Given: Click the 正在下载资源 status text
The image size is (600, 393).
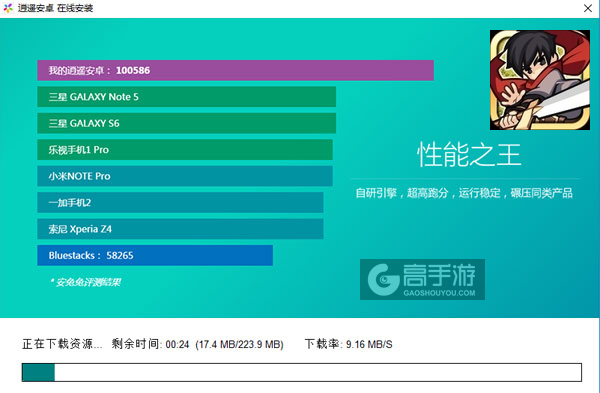Looking at the screenshot, I should (62, 344).
